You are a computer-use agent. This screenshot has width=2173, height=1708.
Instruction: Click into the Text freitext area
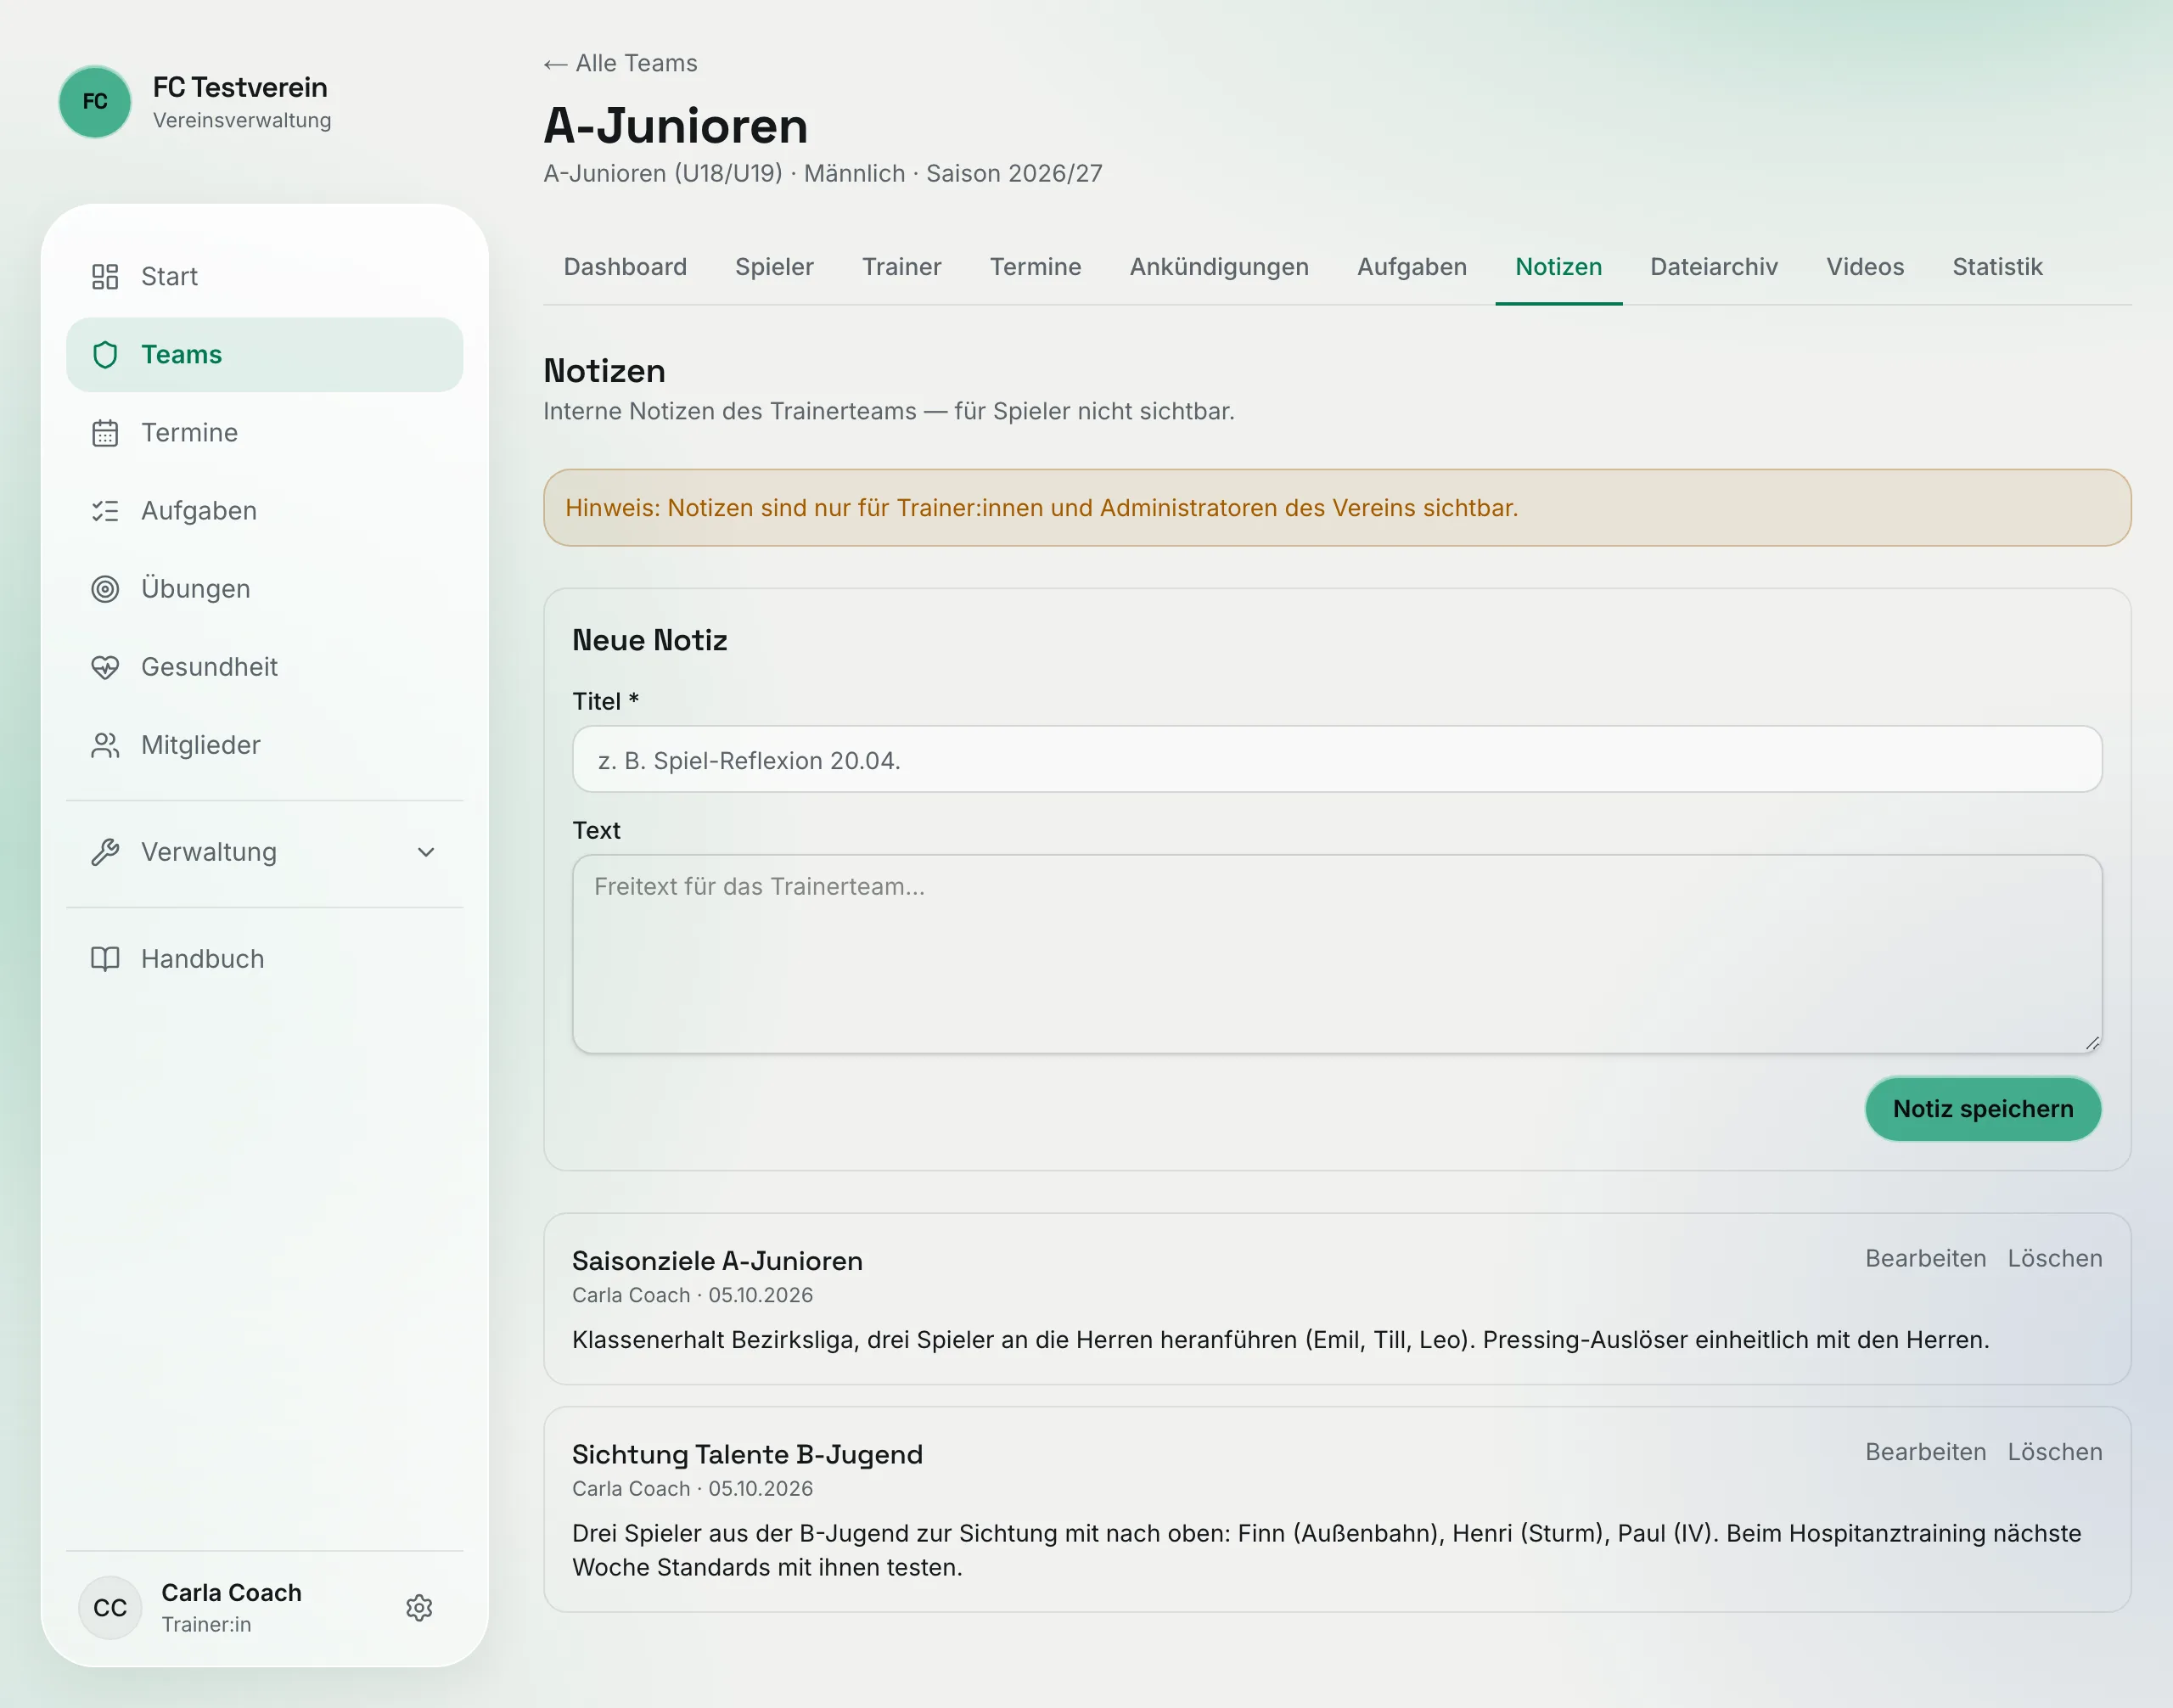click(1337, 953)
